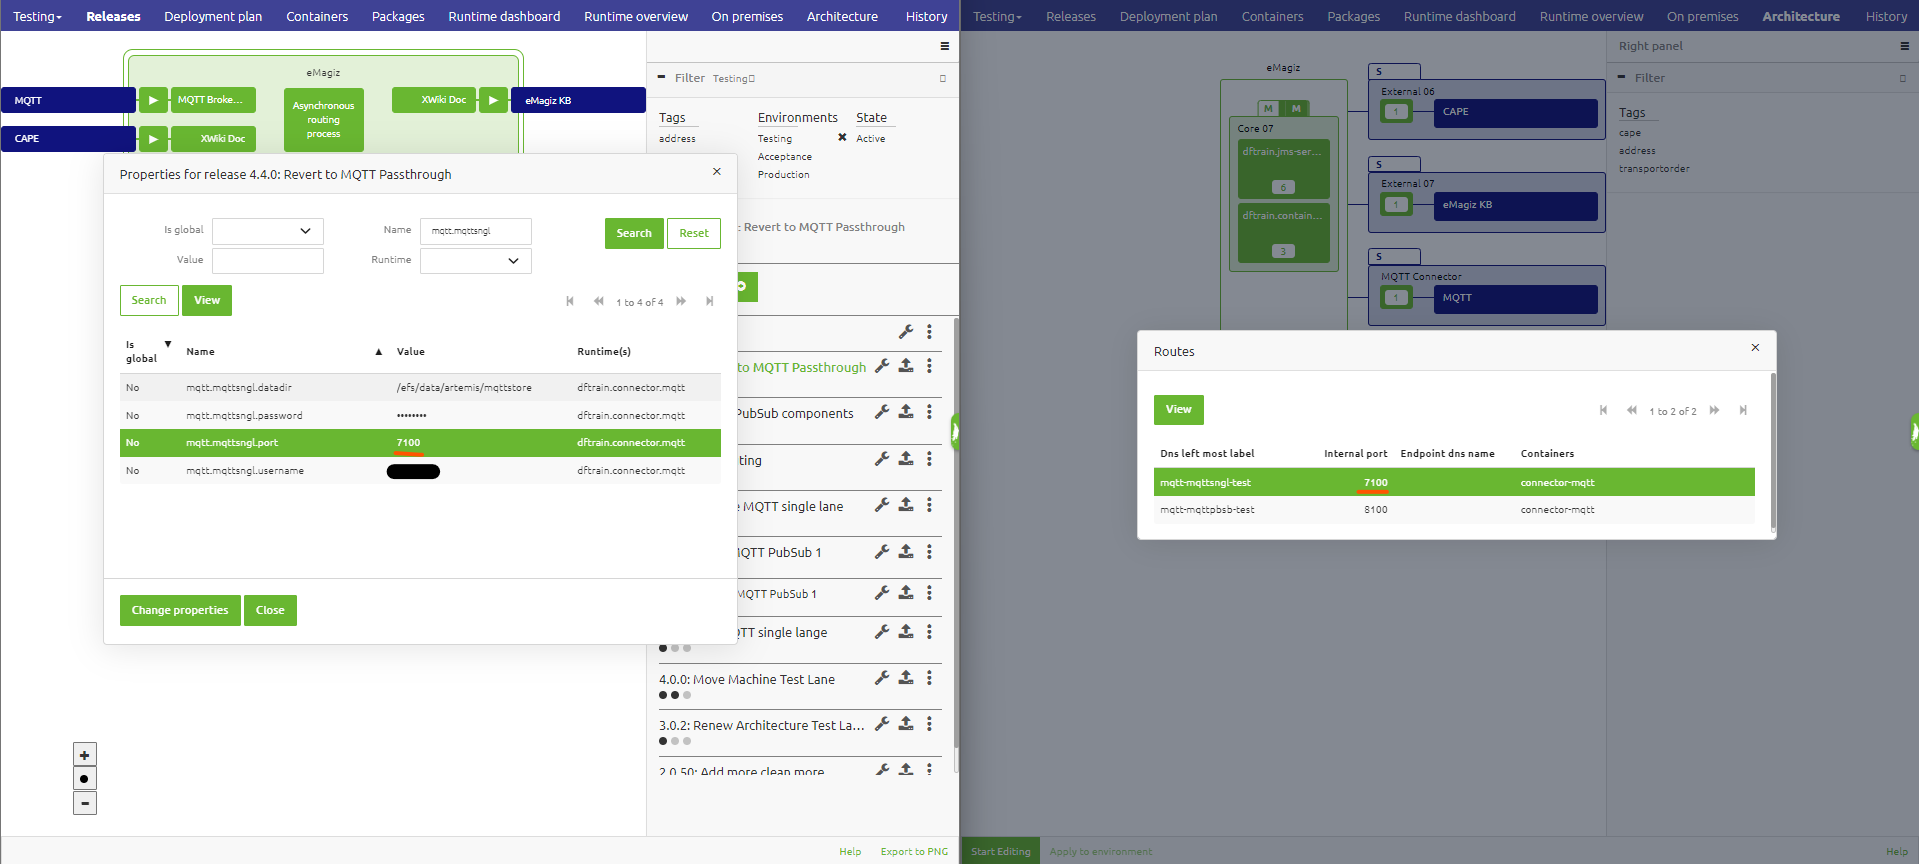
Task: Click the Export to PNG link
Action: [x=914, y=852]
